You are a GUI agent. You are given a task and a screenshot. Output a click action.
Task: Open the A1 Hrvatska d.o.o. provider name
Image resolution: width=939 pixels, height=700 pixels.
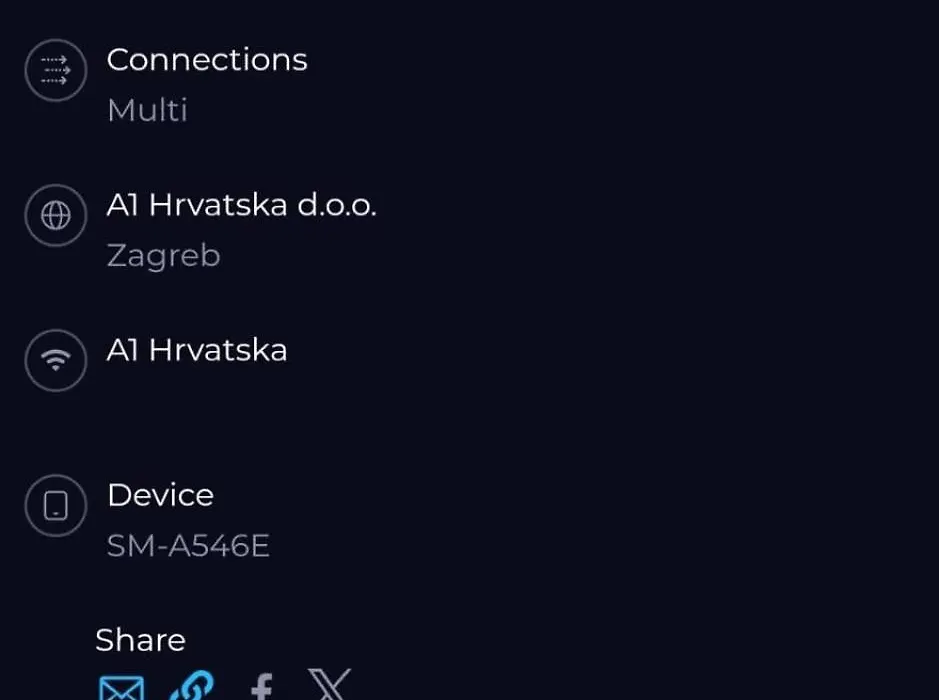coord(241,205)
